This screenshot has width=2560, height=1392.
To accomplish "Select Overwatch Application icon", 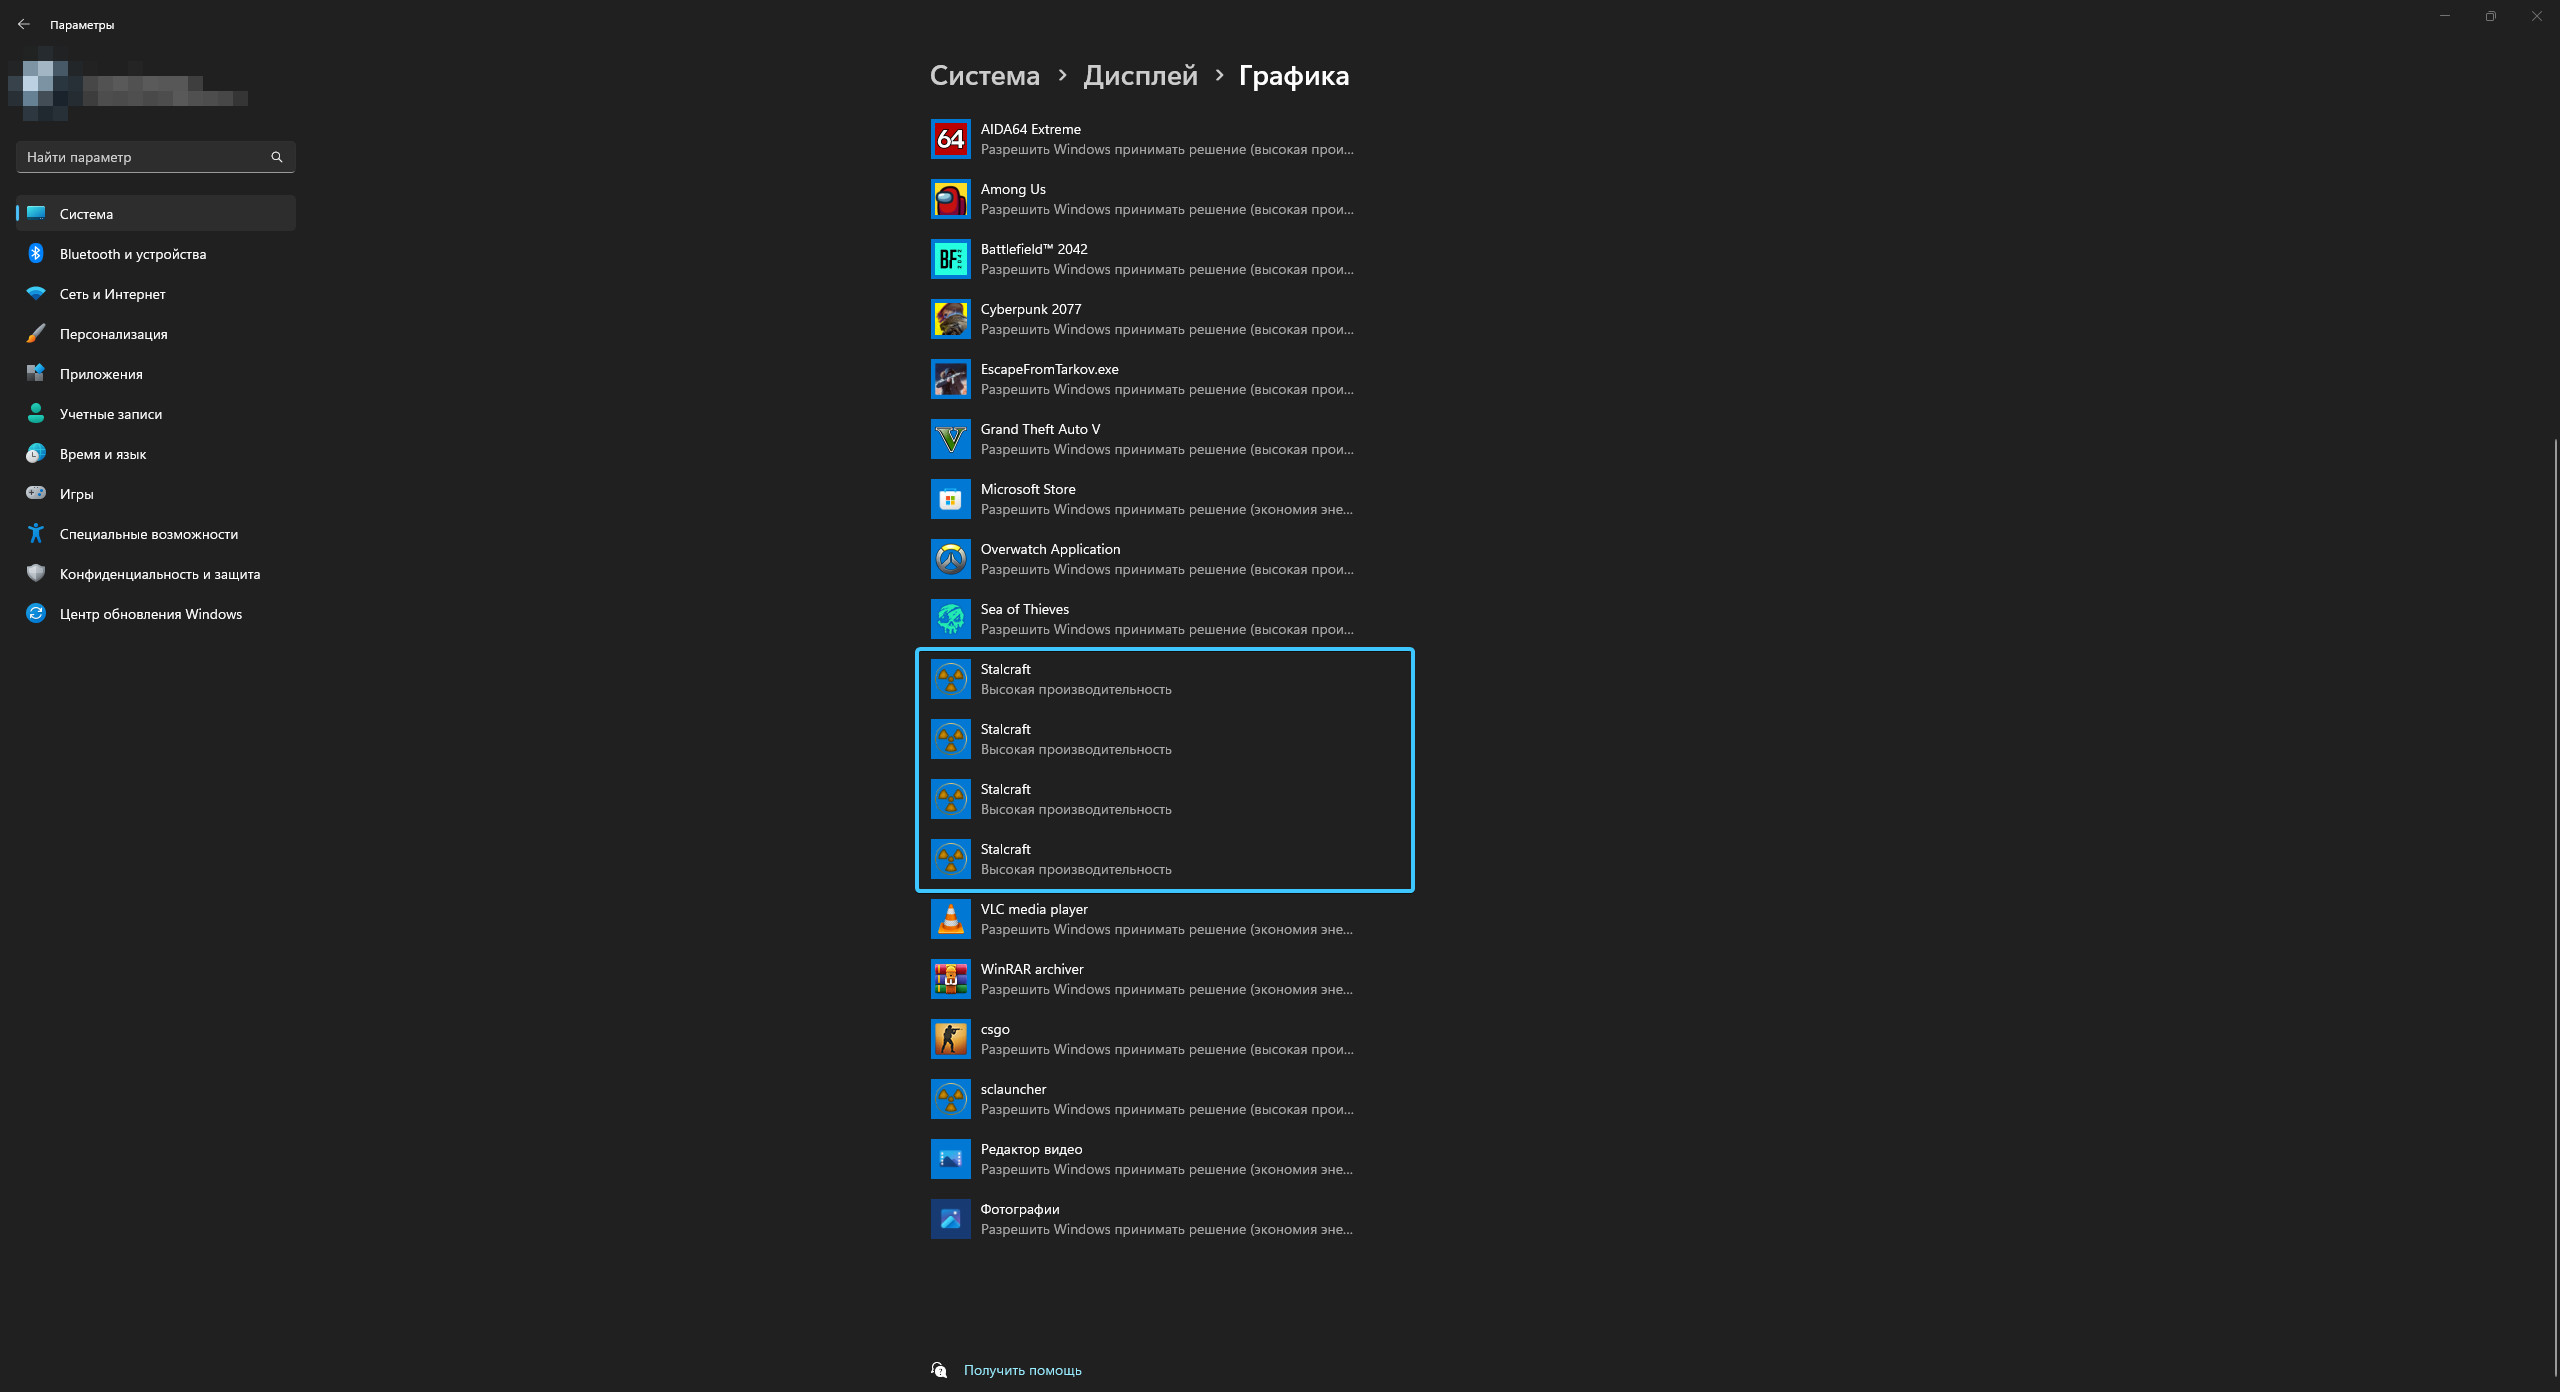I will click(950, 559).
